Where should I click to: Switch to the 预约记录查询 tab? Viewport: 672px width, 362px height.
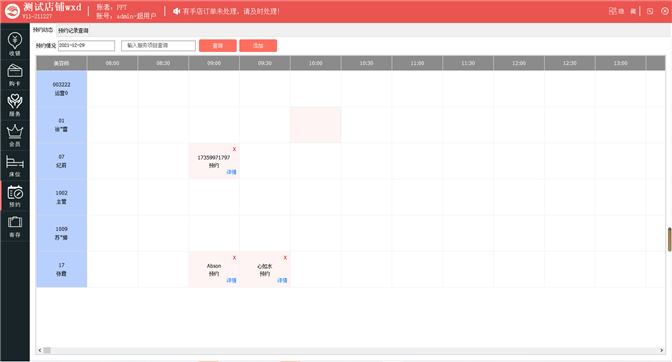[x=73, y=30]
